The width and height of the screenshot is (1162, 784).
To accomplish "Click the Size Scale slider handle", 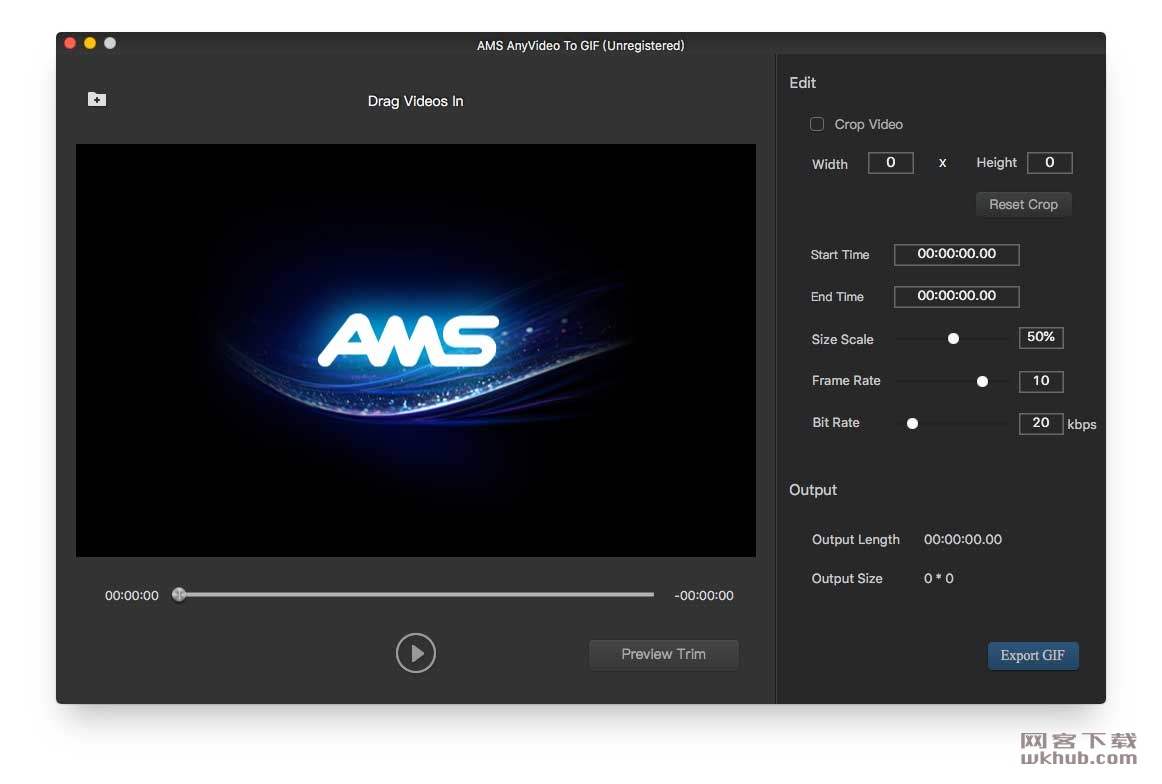I will click(954, 339).
